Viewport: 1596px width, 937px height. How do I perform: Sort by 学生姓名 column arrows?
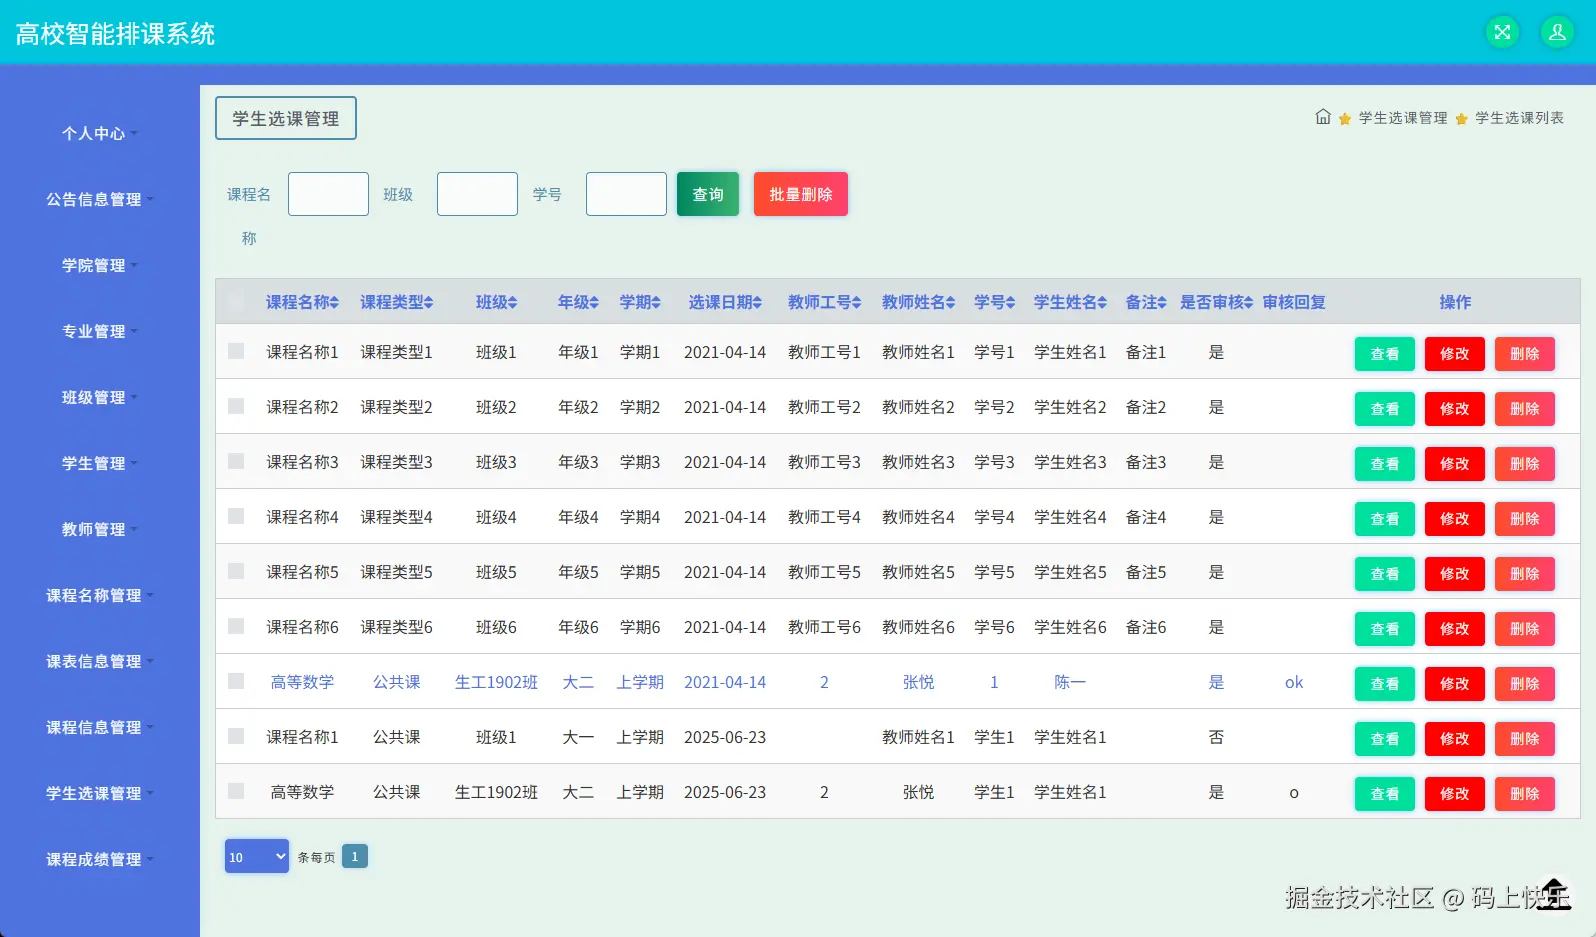coord(1103,302)
